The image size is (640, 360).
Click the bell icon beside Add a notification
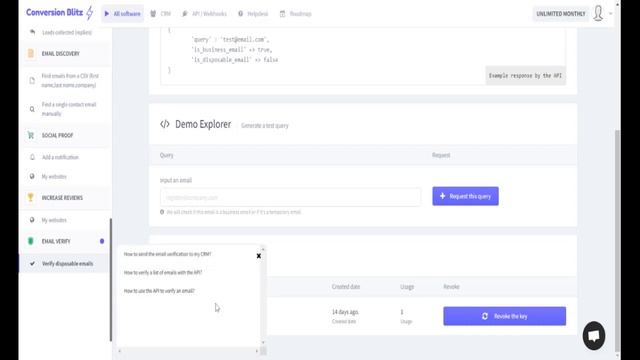pos(32,157)
